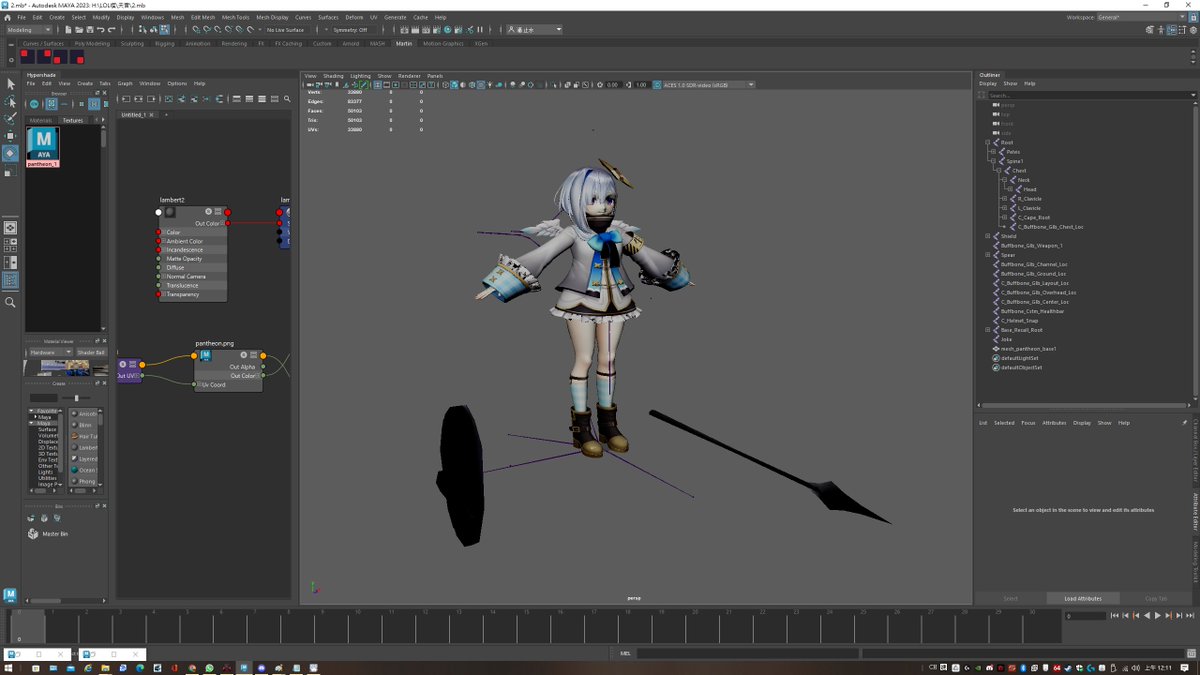Viewport: 1200px width, 675px height.
Task: Open the Deform menu in the main menu bar
Action: click(354, 17)
